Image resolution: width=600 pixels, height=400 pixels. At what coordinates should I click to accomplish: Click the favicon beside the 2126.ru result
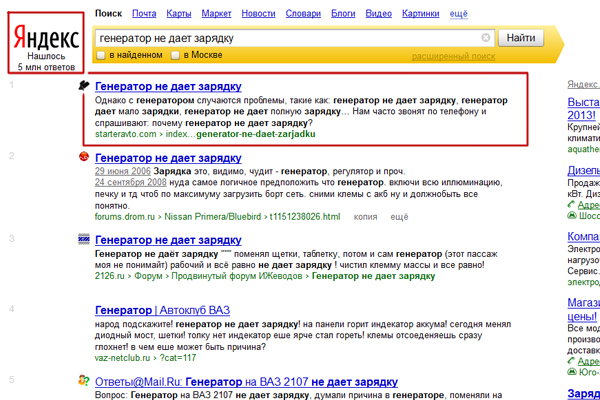[84, 239]
